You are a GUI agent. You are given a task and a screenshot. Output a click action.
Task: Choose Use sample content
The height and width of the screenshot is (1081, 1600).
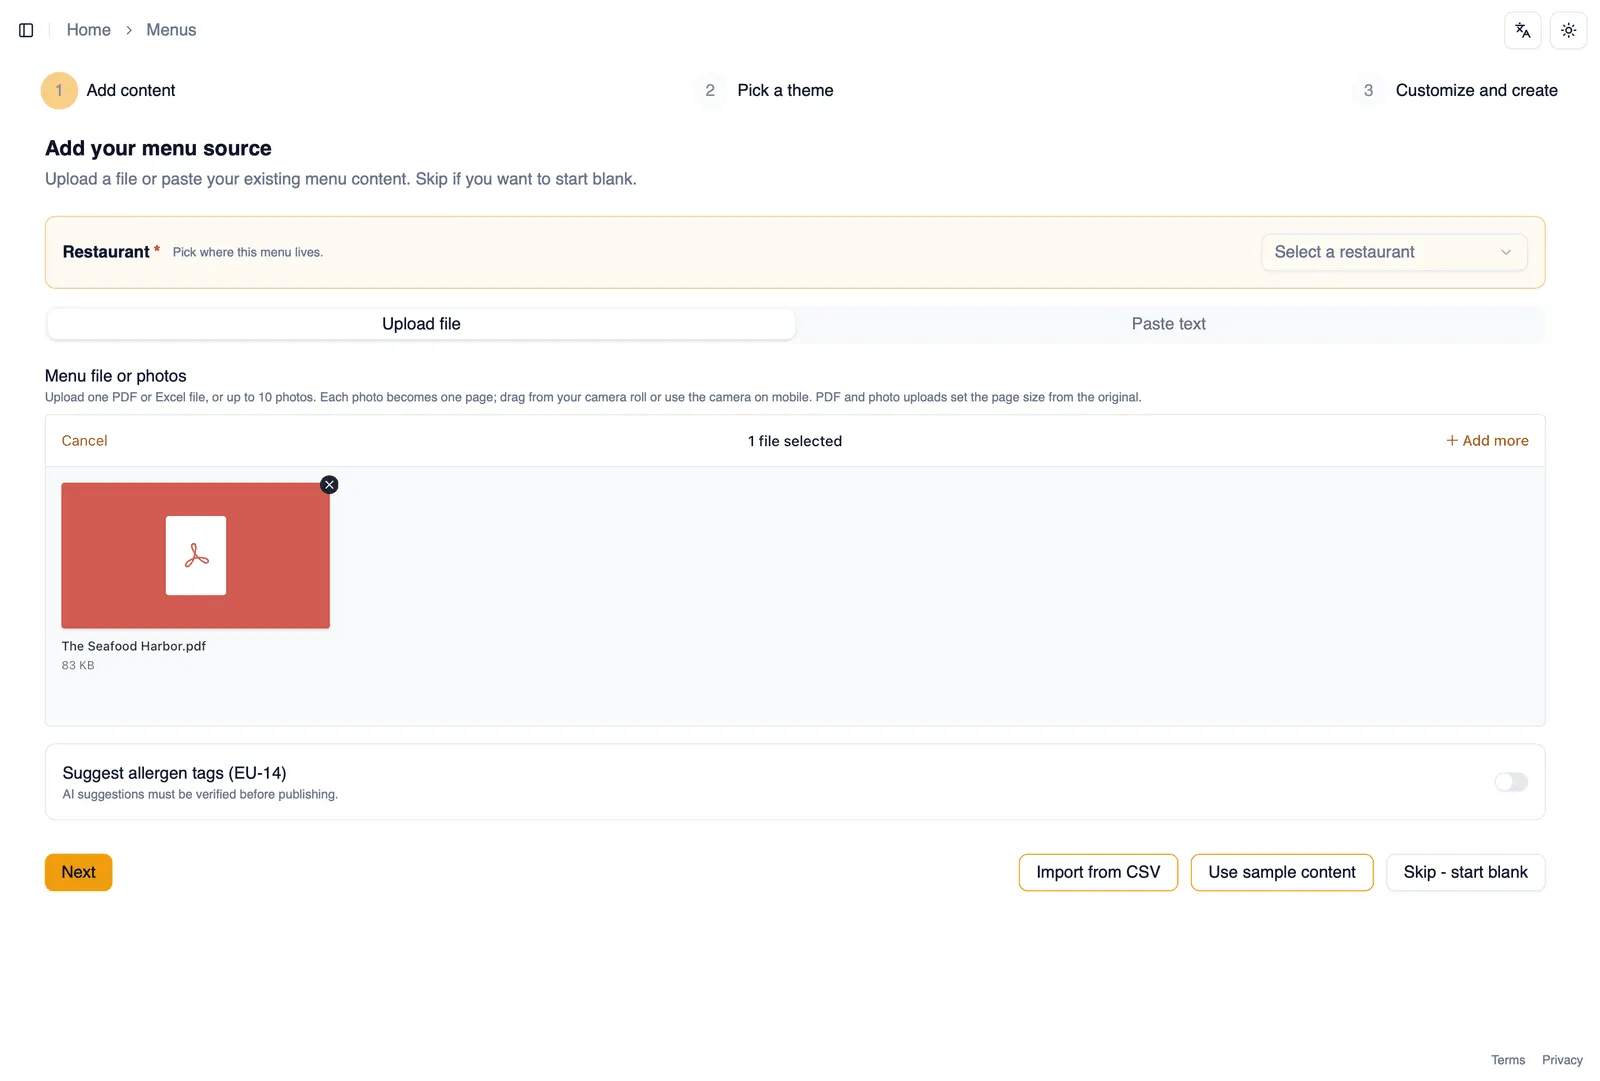[x=1282, y=872]
